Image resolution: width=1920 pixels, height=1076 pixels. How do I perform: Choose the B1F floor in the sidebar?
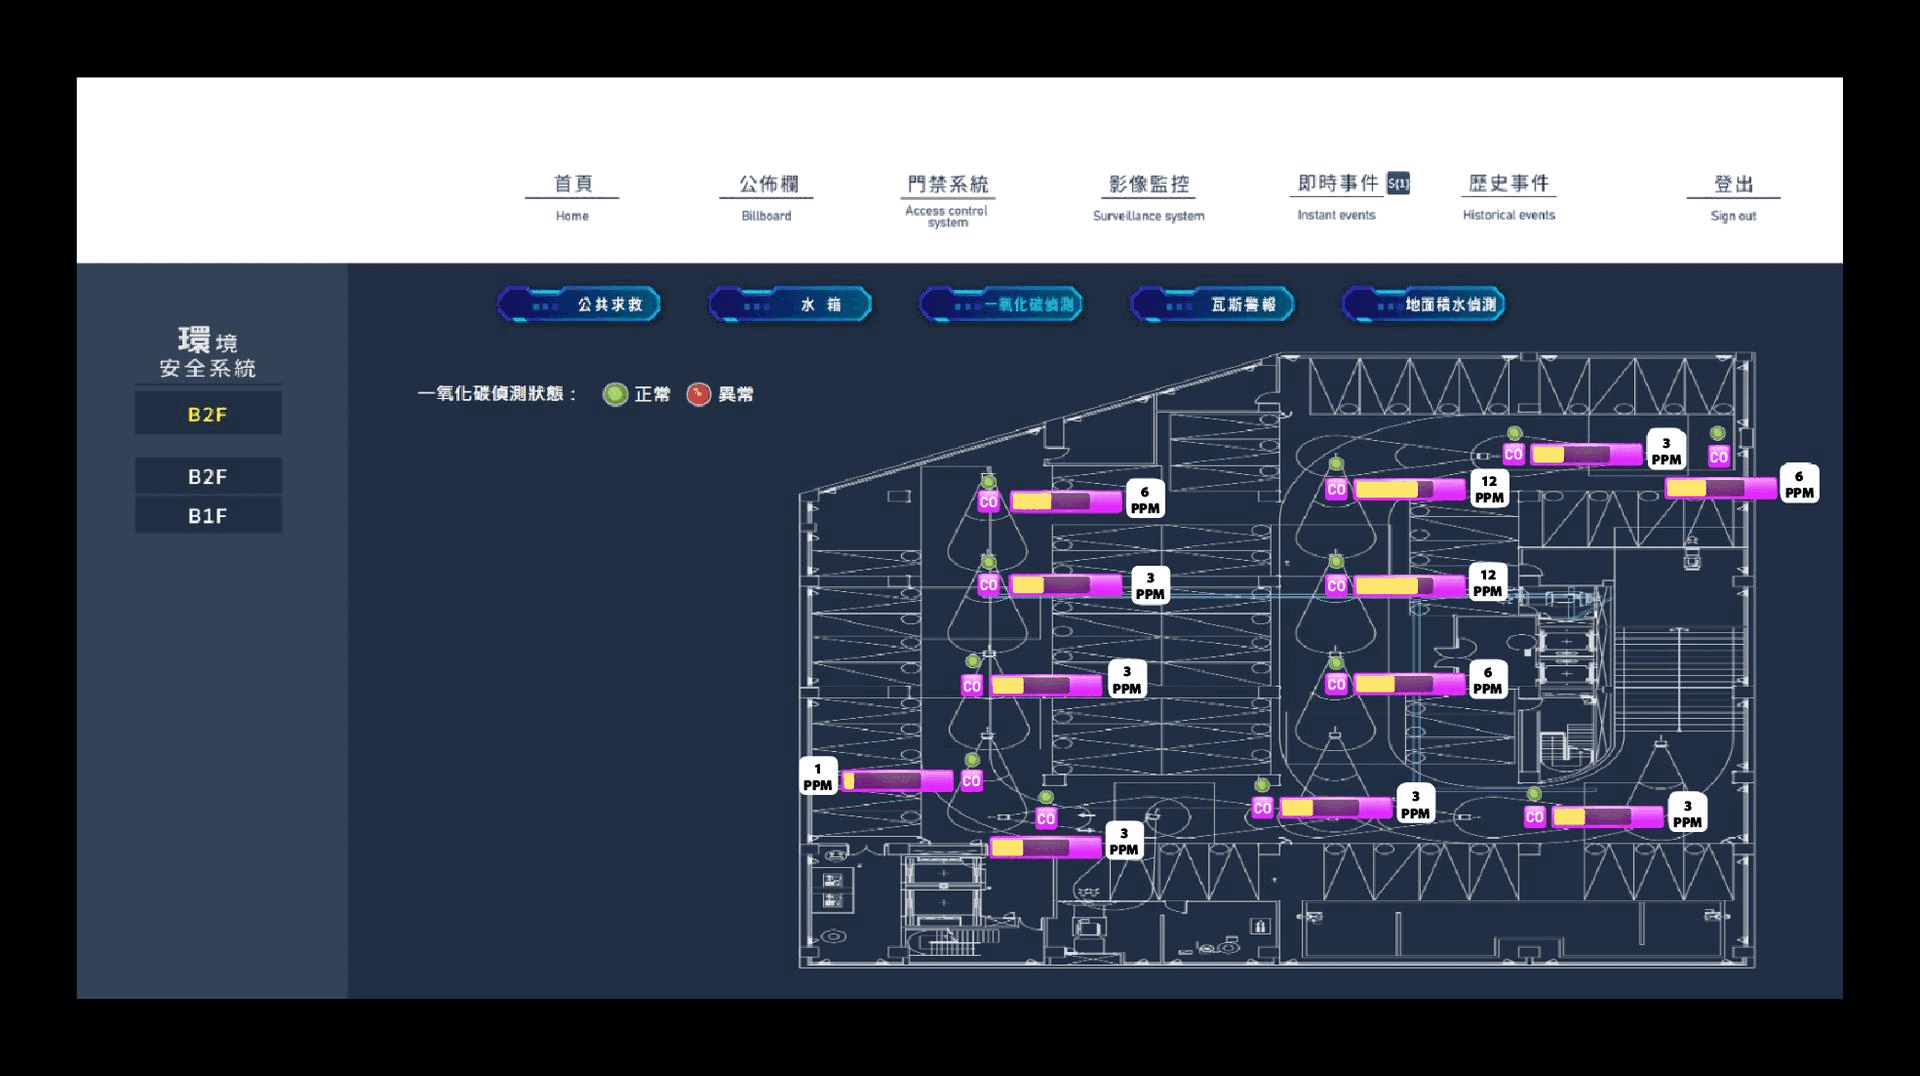click(208, 516)
